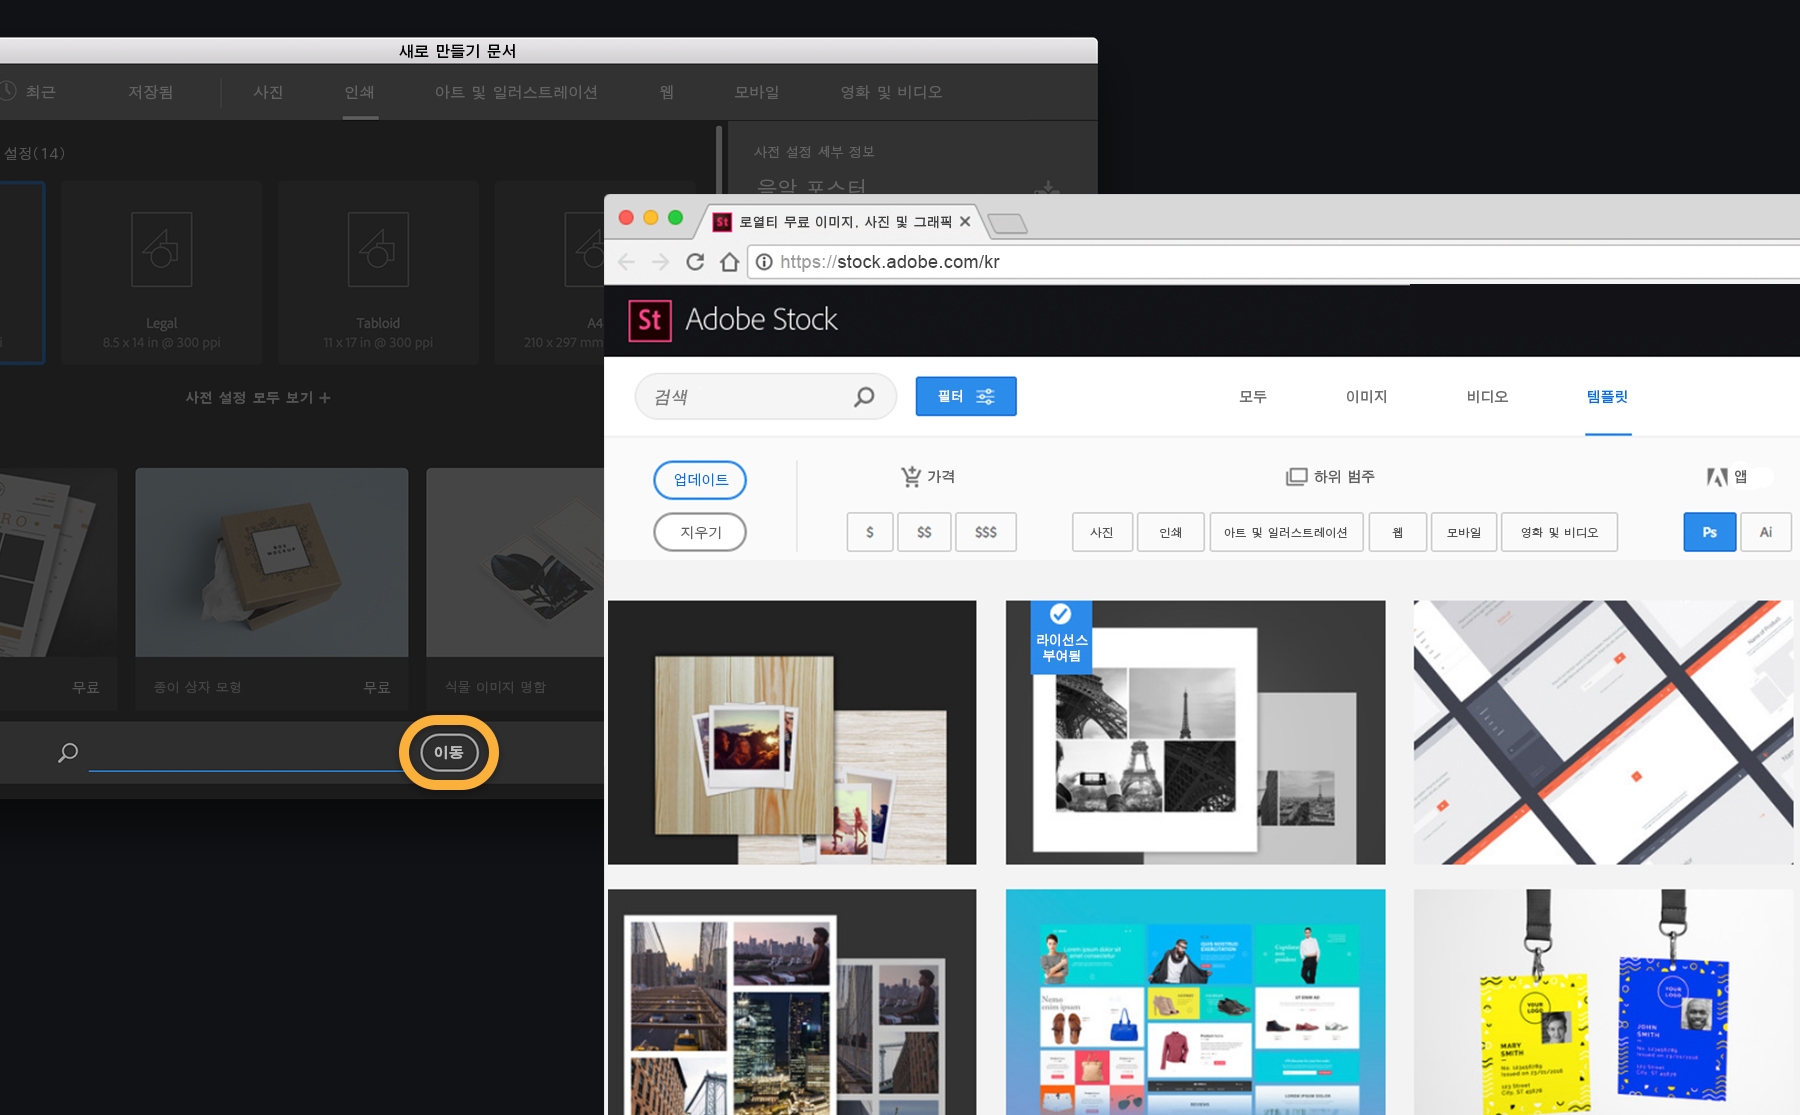Click the cart icon beside 가격

pos(909,477)
